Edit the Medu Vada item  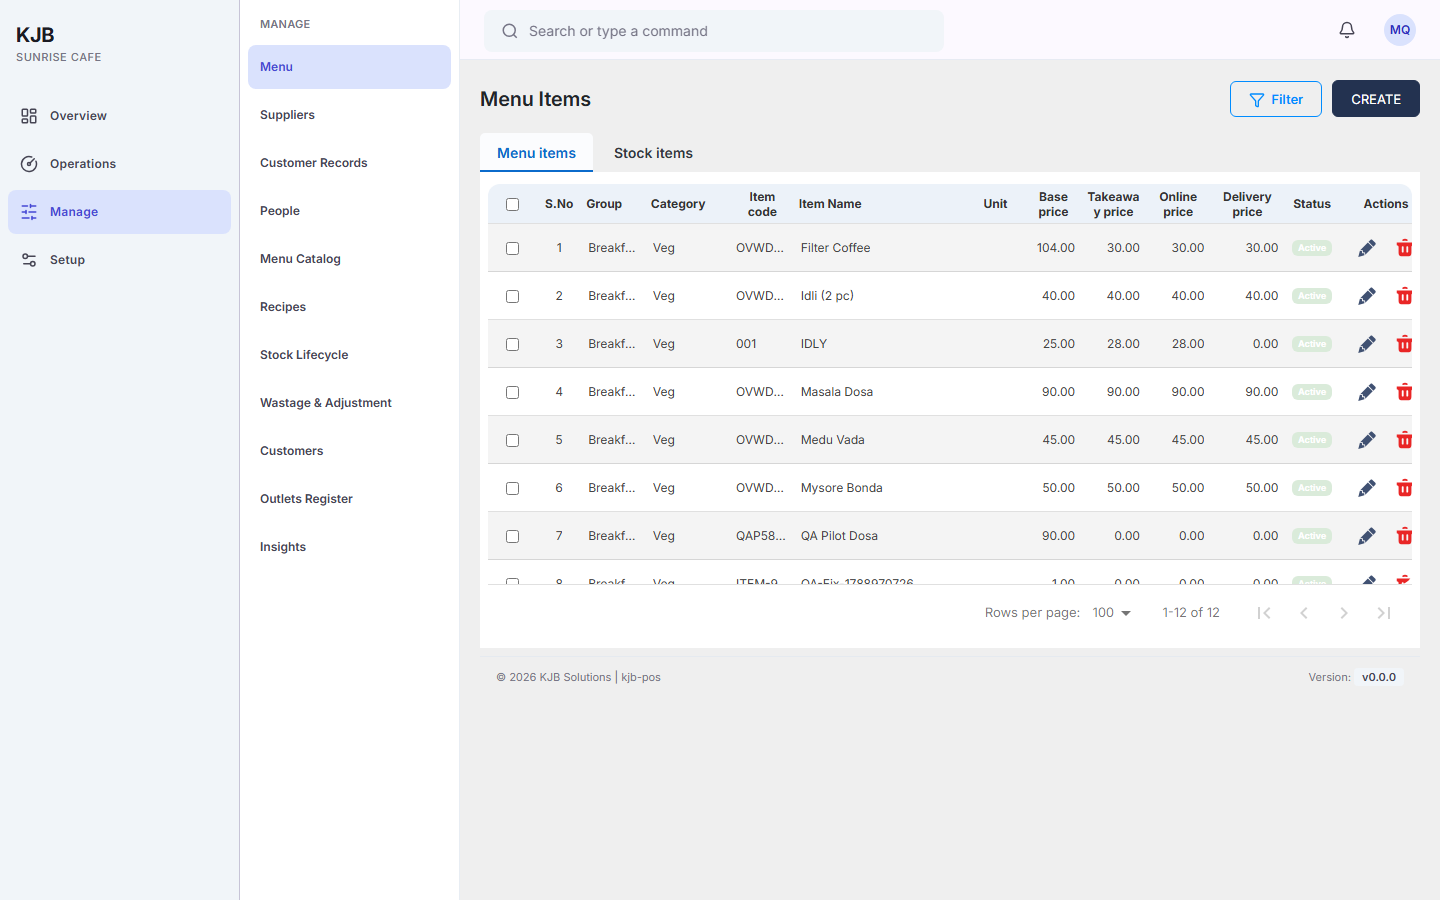click(x=1367, y=440)
